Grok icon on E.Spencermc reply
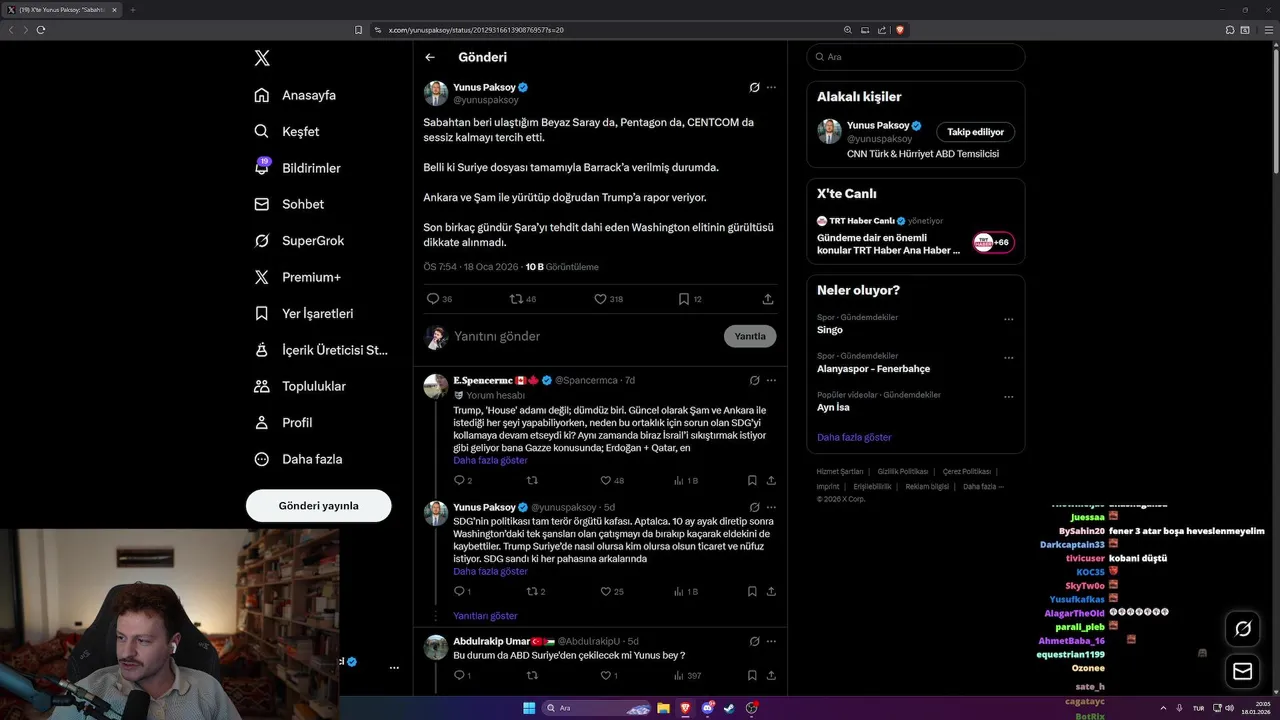This screenshot has height=720, width=1280. coord(755,380)
